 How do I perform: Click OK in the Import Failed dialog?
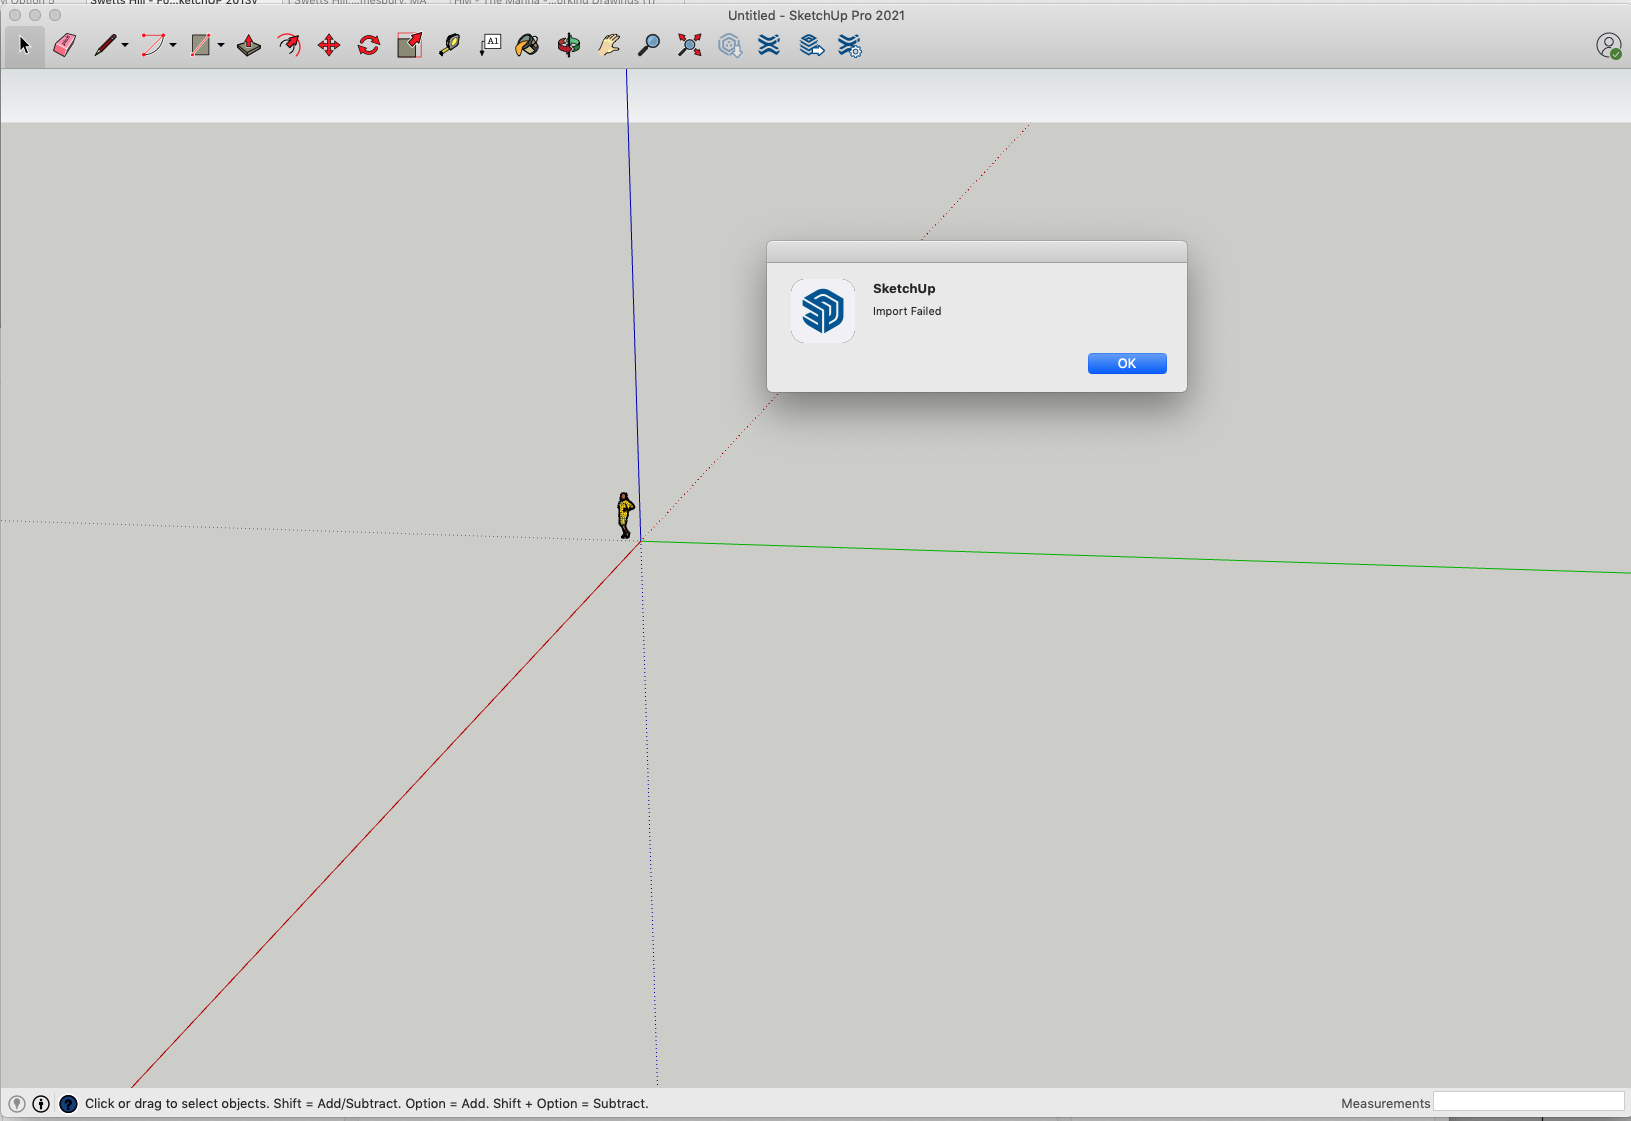(1126, 363)
